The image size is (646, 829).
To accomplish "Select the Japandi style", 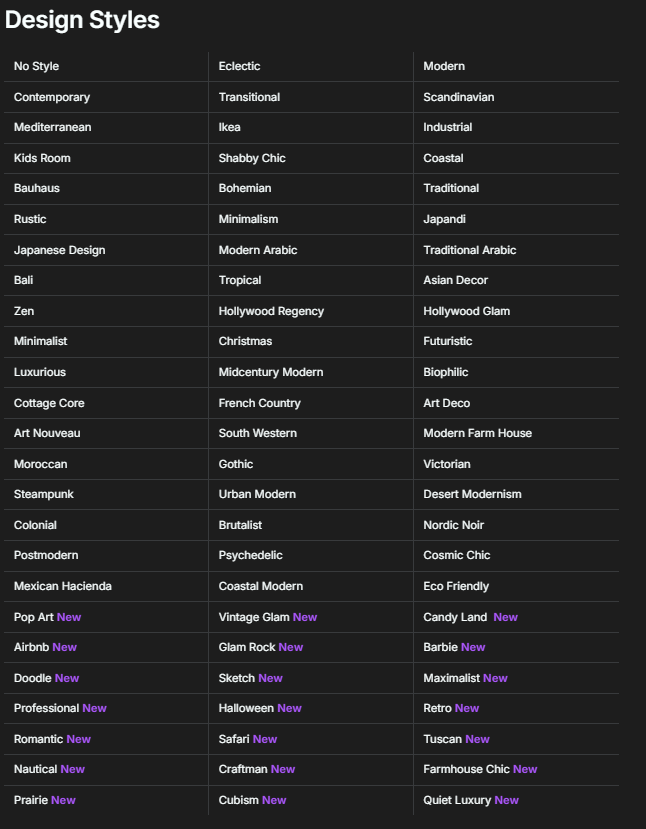I will click(x=444, y=219).
